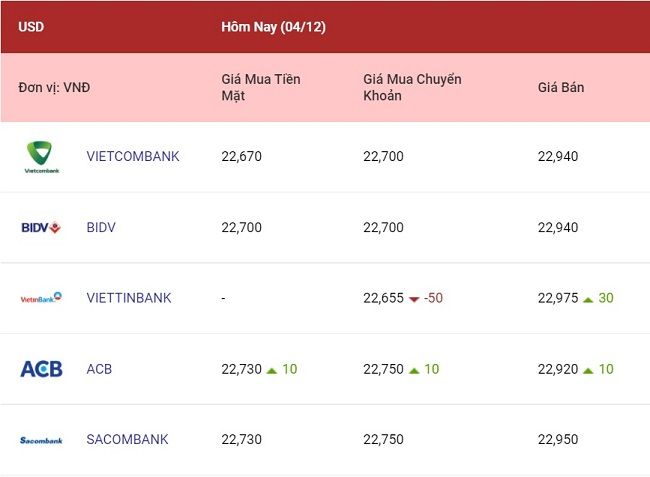Click green up arrow in Viettinbank selling price
The height and width of the screenshot is (477, 650).
588,299
